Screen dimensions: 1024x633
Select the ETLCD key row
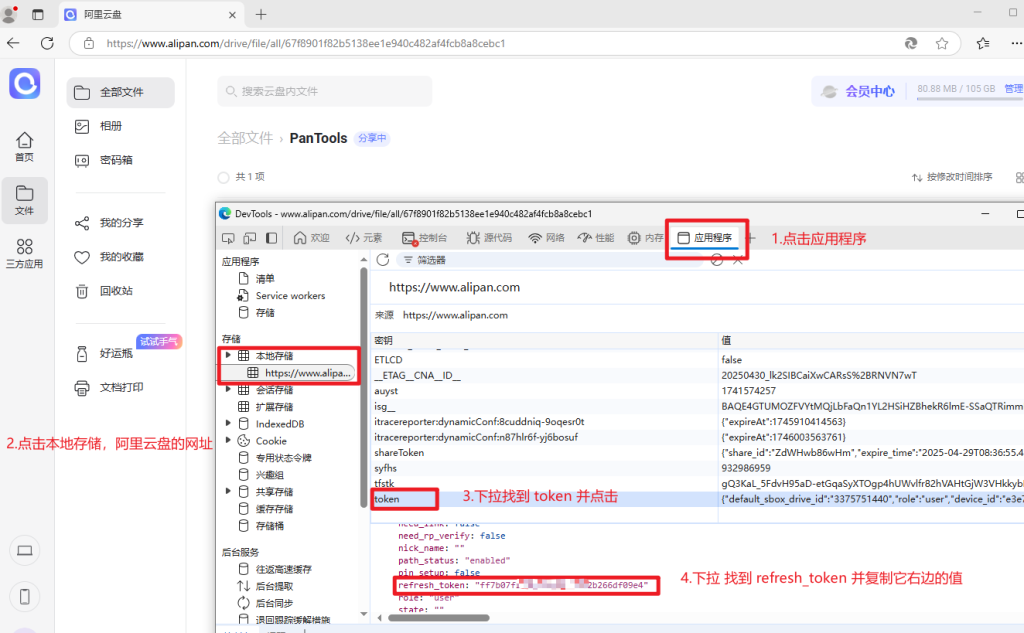pyautogui.click(x=697, y=360)
